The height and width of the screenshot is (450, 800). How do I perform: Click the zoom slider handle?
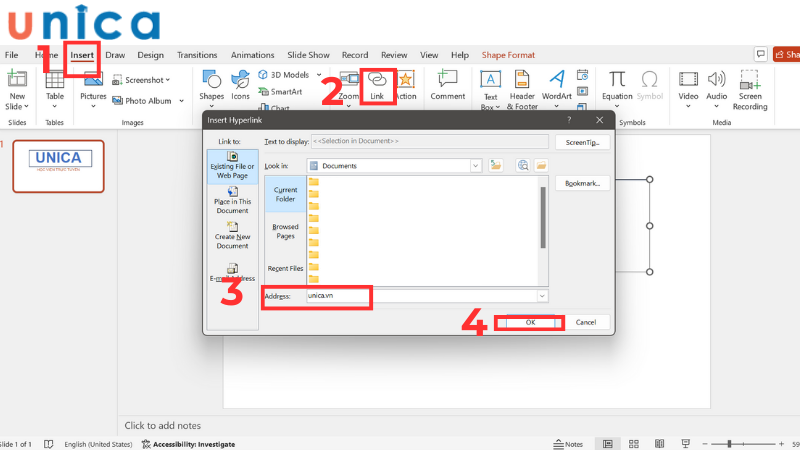730,444
